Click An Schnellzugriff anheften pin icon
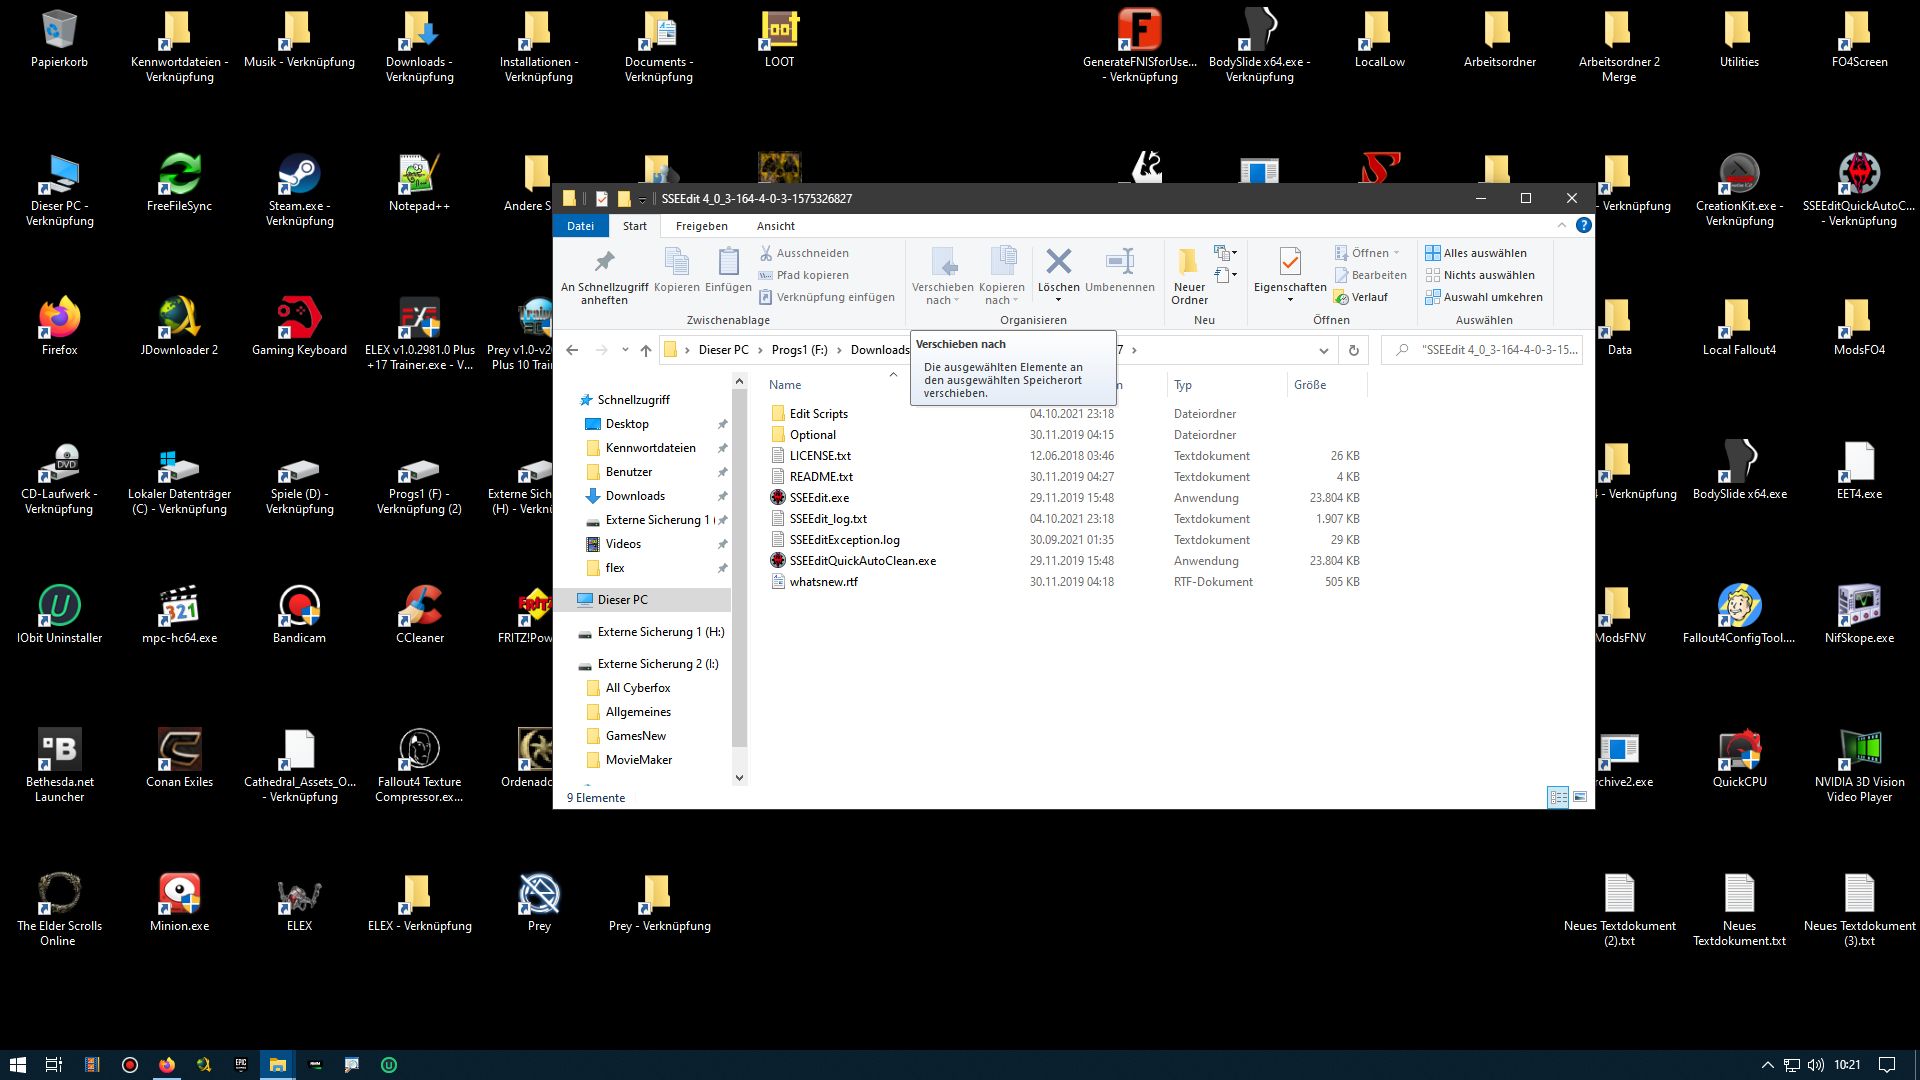This screenshot has width=1920, height=1080. tap(604, 262)
